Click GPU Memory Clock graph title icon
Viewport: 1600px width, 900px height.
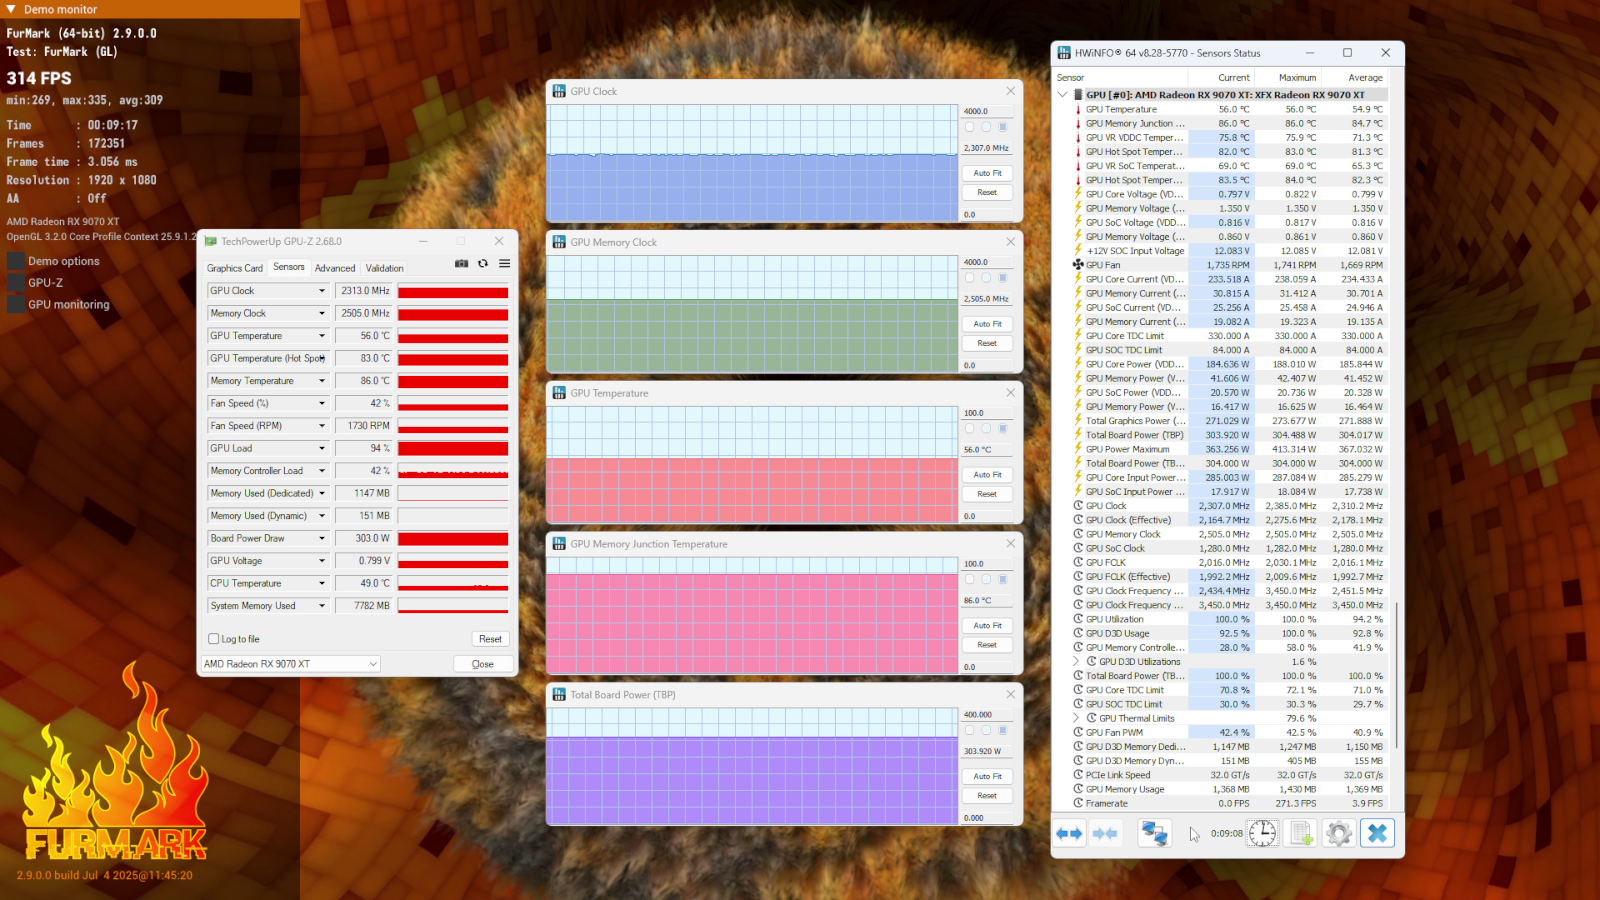click(x=559, y=242)
